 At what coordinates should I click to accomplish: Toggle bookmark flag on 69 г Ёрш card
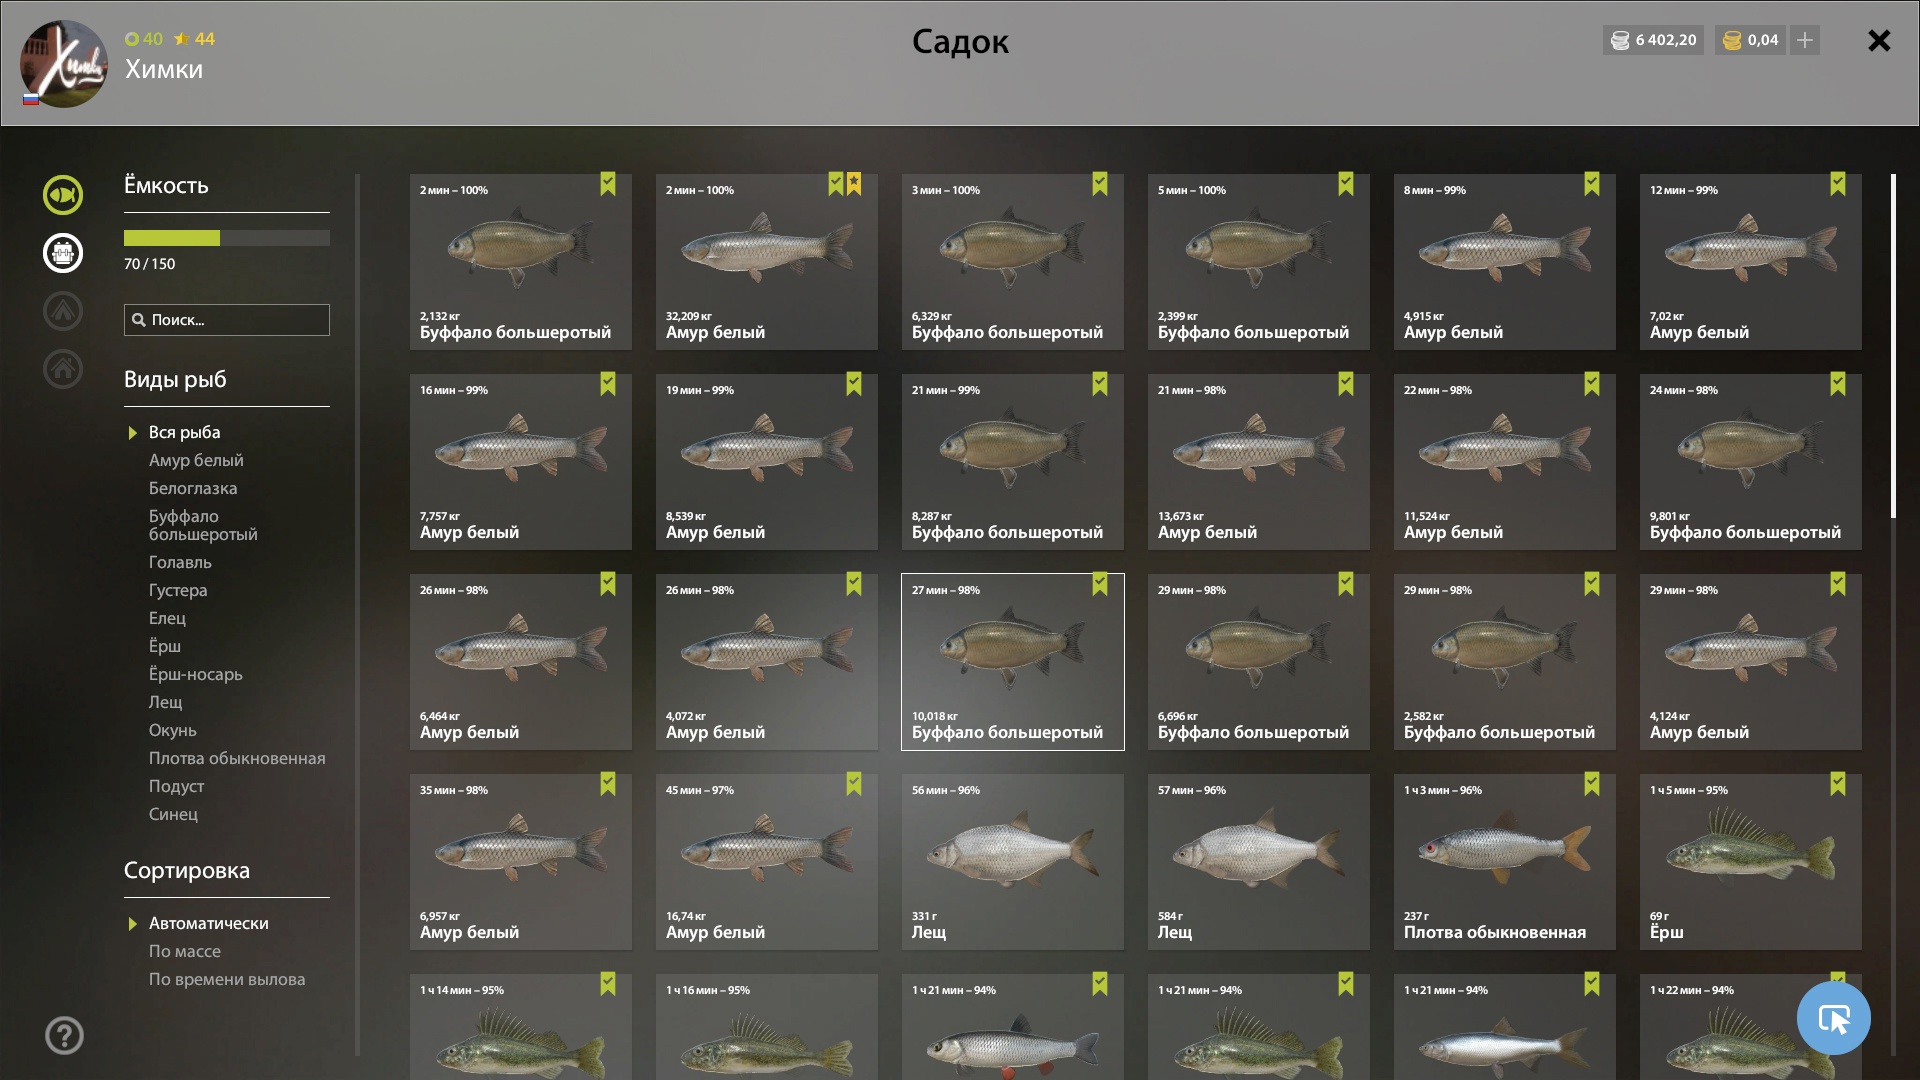1838,784
